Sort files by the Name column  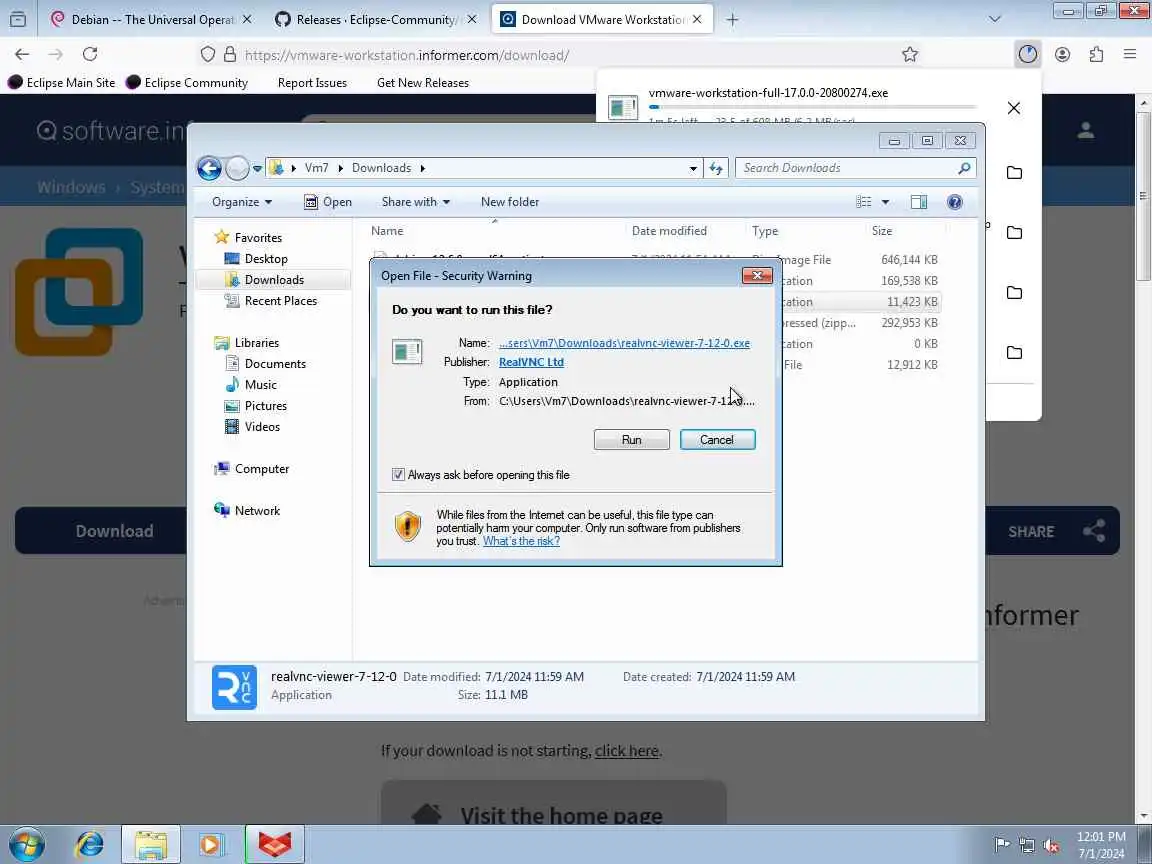click(x=387, y=231)
